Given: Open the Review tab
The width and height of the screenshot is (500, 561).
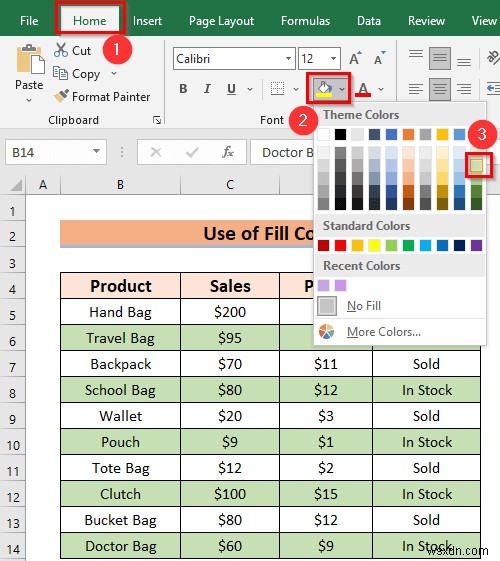Looking at the screenshot, I should [x=426, y=21].
